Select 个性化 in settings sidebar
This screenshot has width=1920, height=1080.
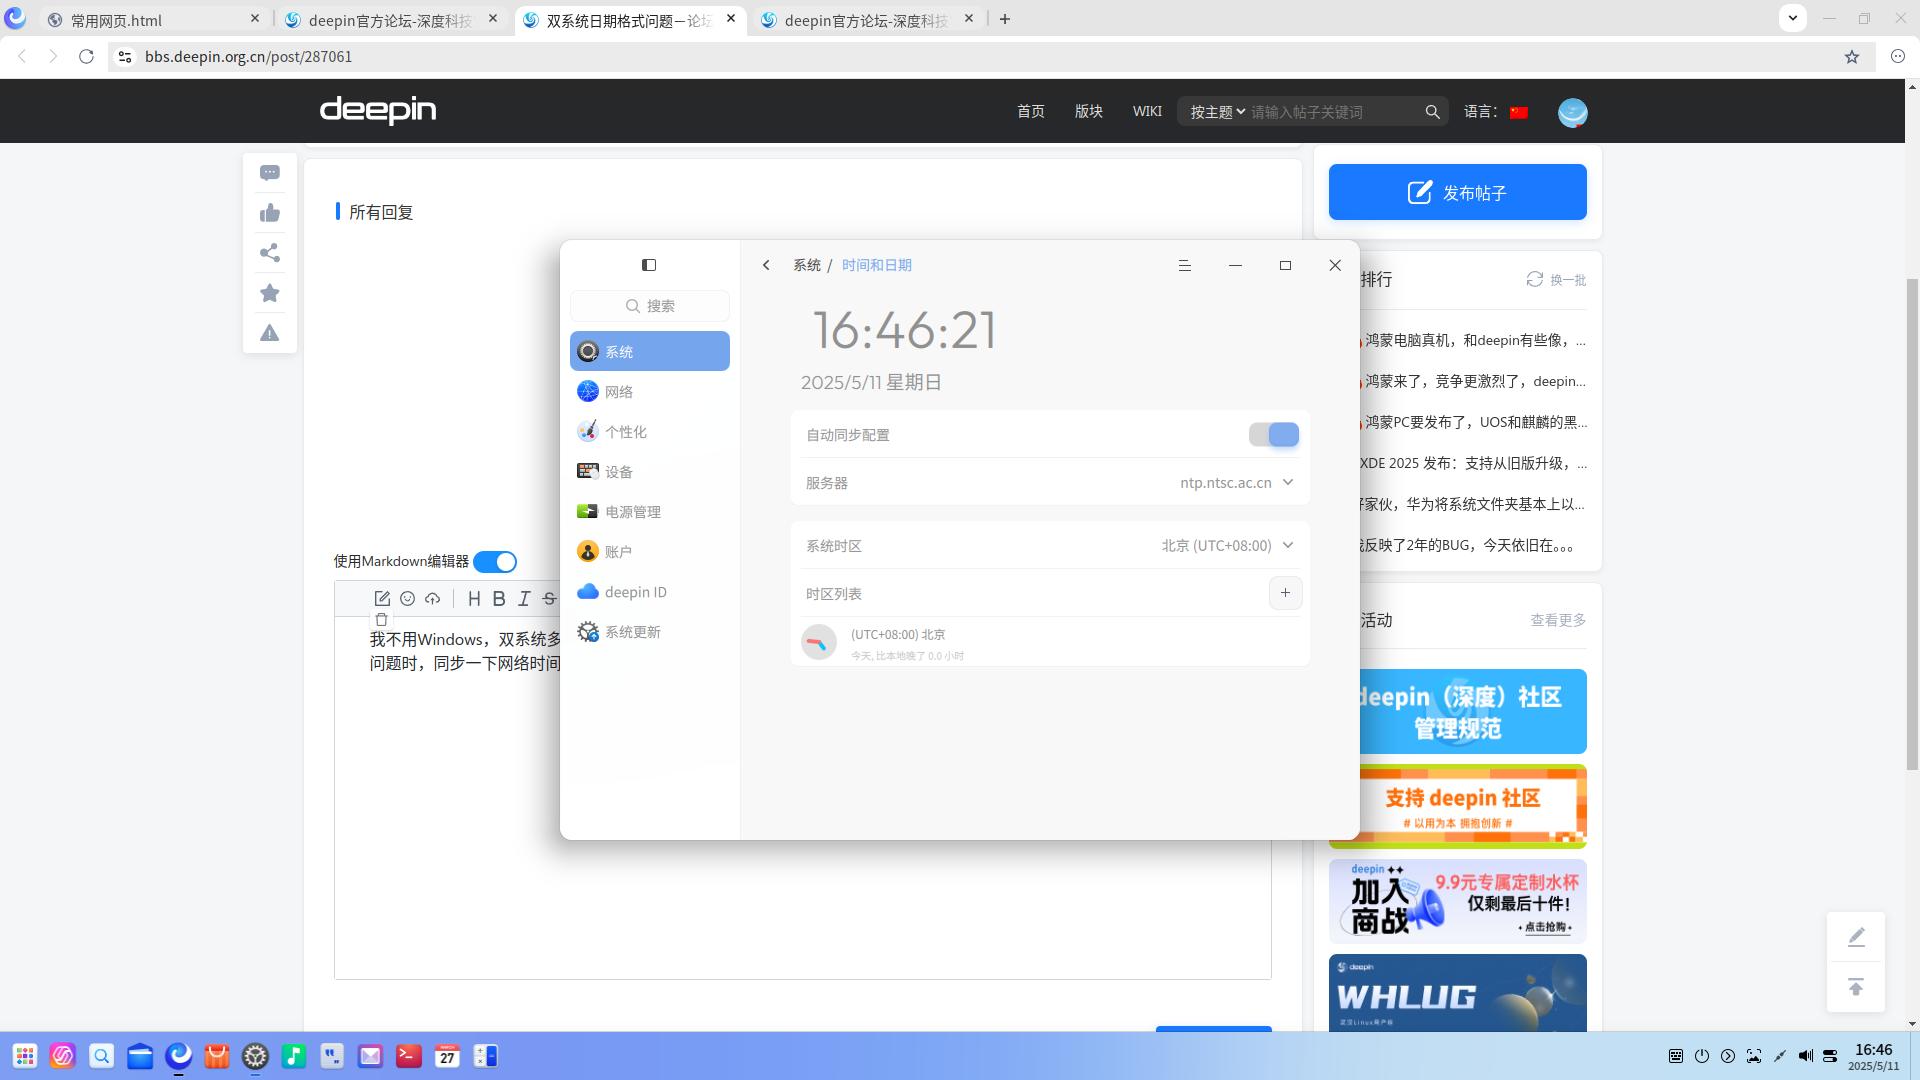coord(650,432)
